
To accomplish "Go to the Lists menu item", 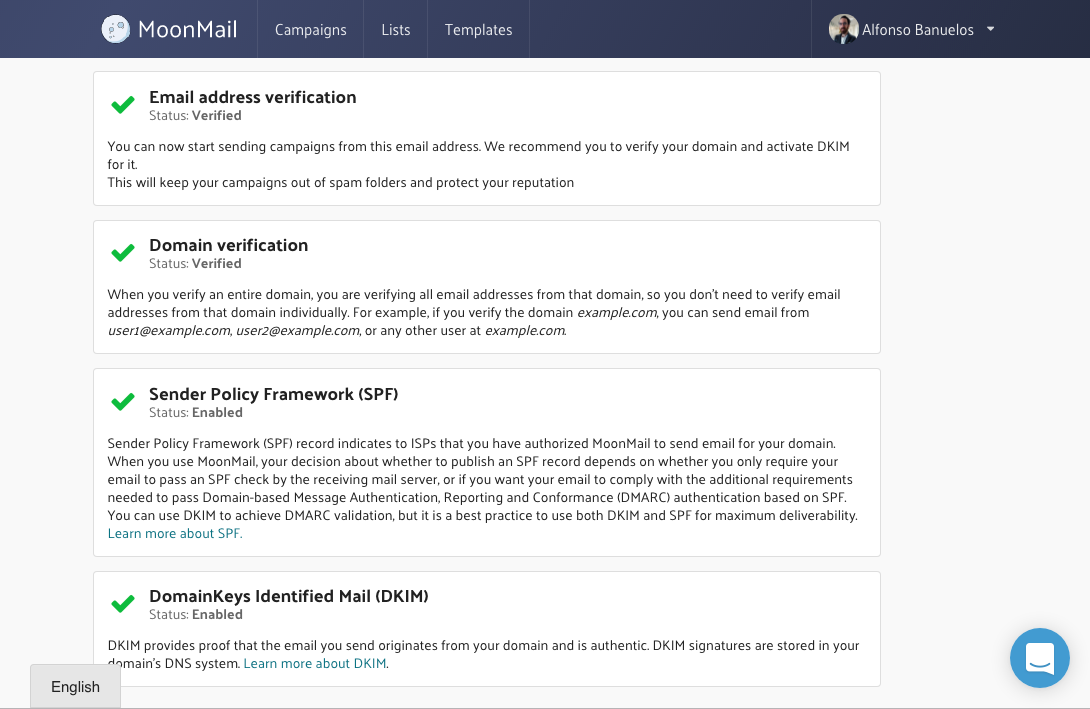I will pos(396,30).
